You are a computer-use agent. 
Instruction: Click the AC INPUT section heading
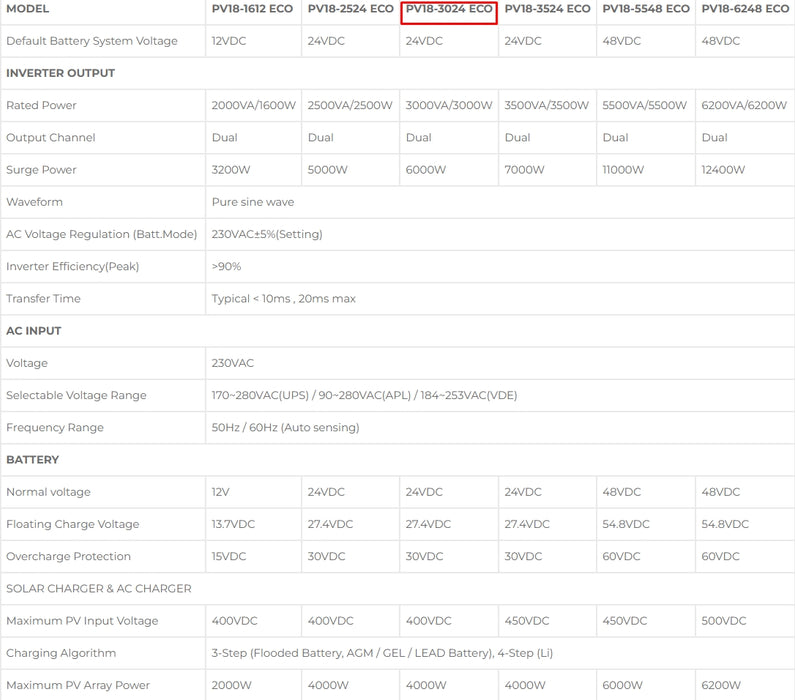pyautogui.click(x=33, y=331)
